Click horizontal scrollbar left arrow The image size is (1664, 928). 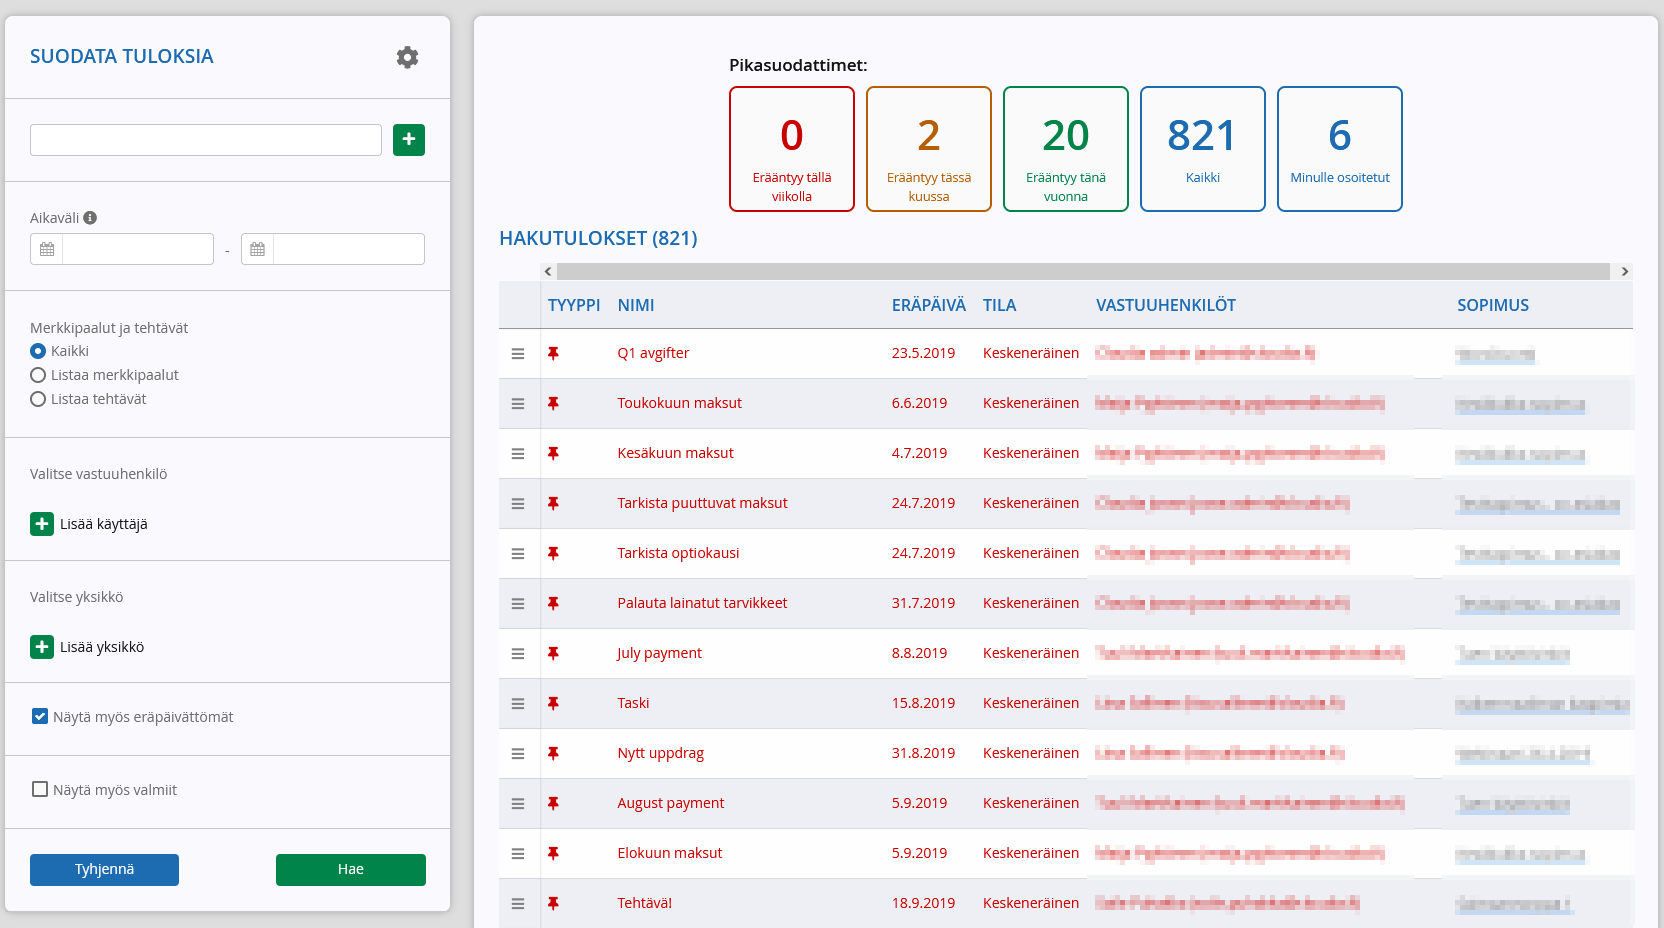pyautogui.click(x=548, y=271)
